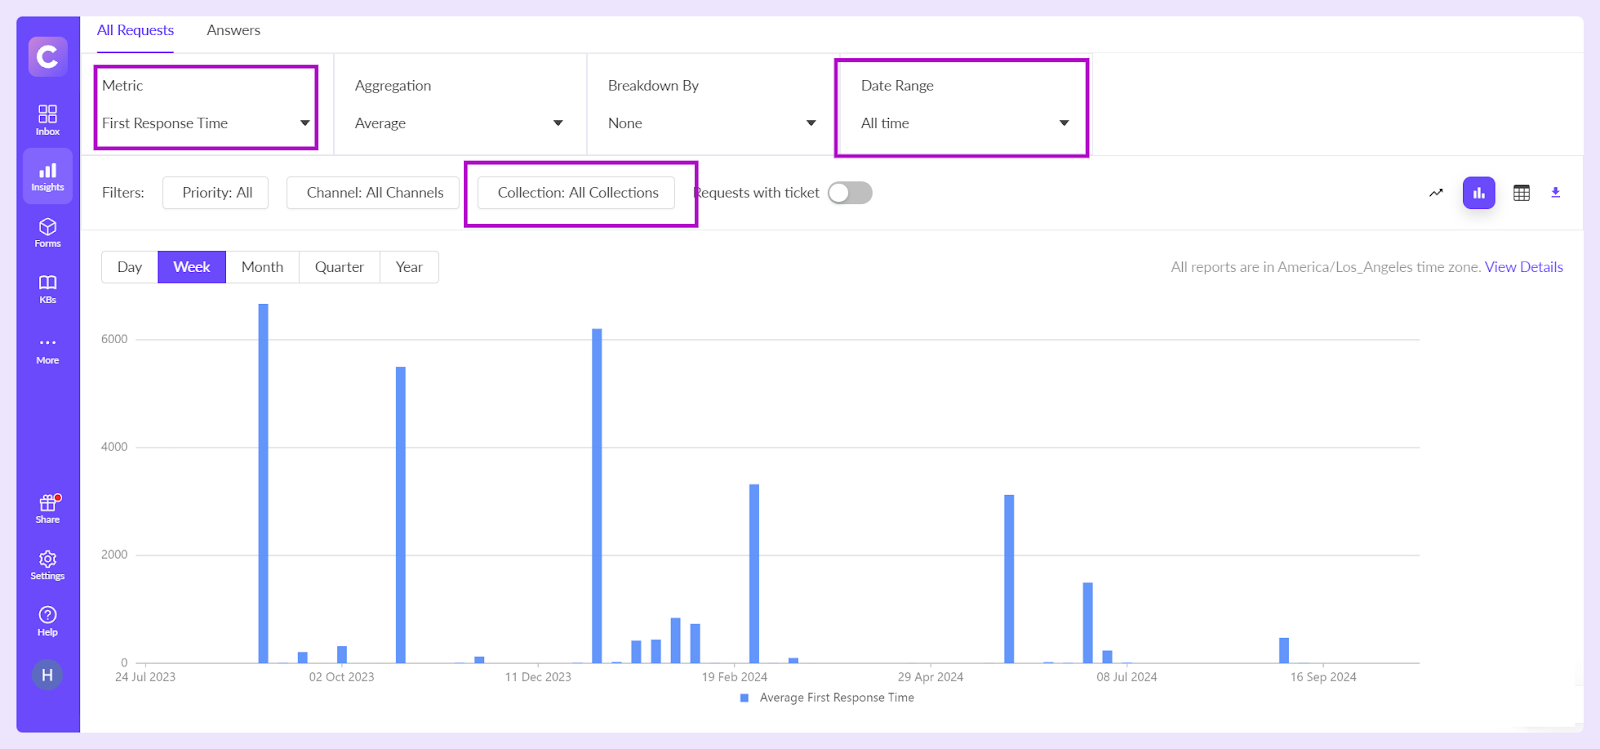The image size is (1600, 749).
Task: Click the '02 Oct 2023' axis label
Action: pyautogui.click(x=342, y=677)
